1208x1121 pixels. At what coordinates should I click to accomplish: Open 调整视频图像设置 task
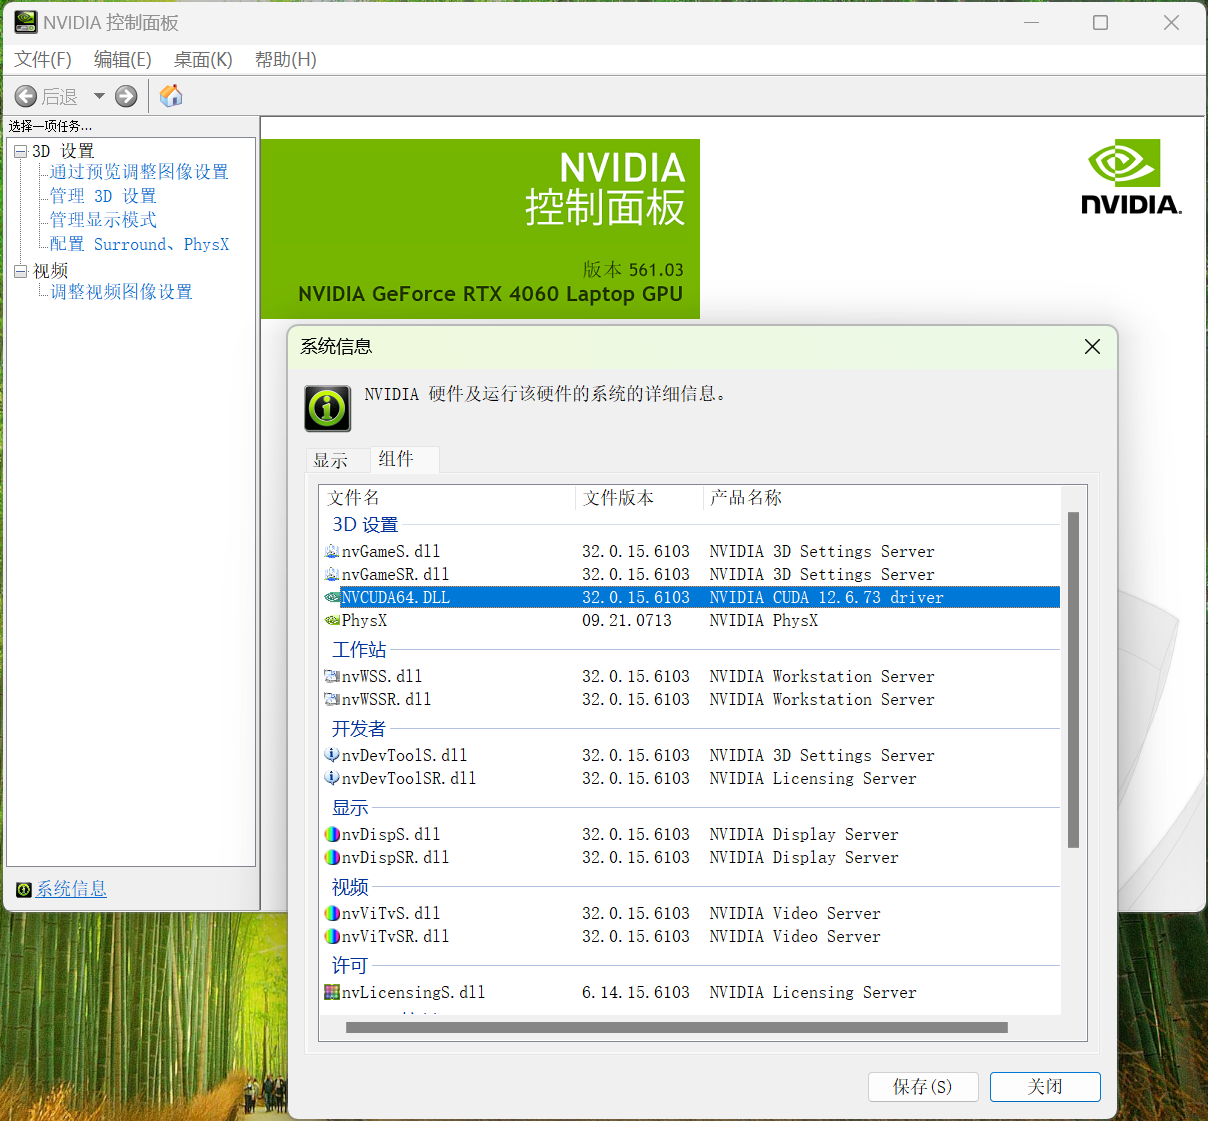121,292
